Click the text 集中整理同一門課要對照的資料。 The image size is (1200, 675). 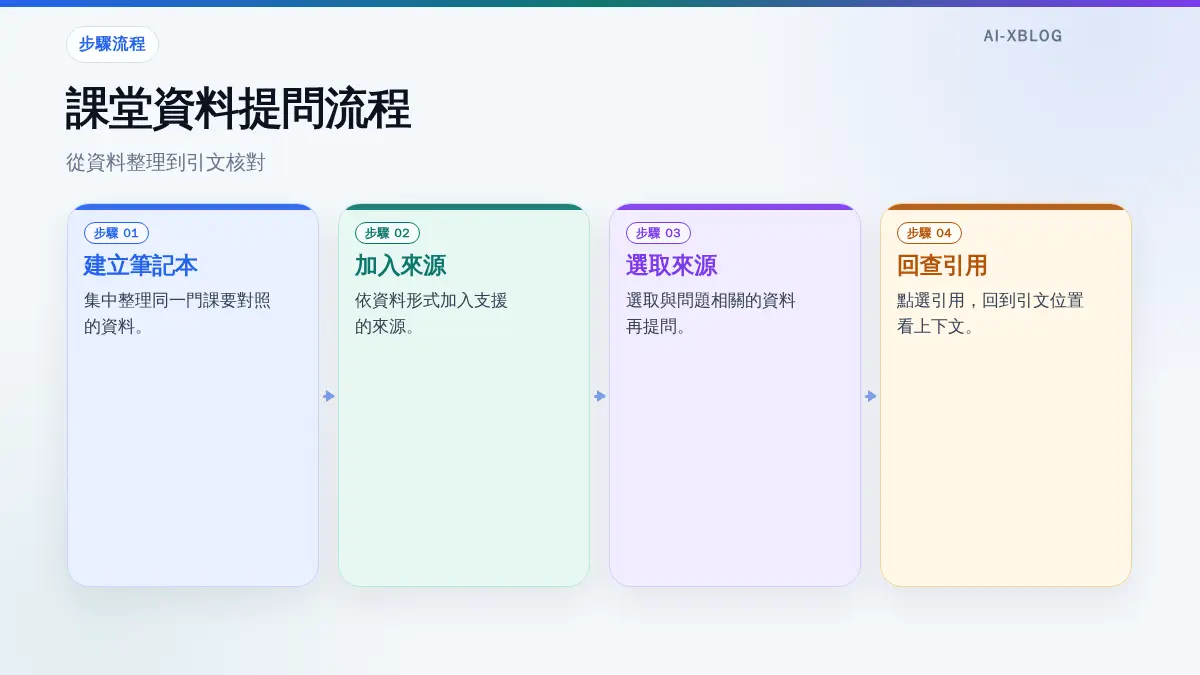pyautogui.click(x=177, y=313)
